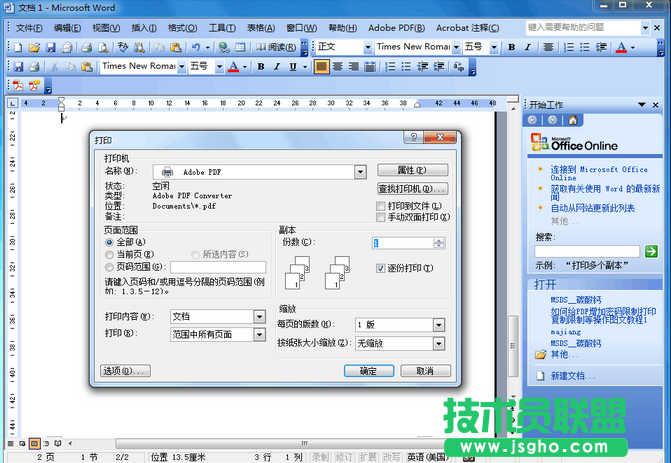Select the 页码范围 radio button
The width and height of the screenshot is (671, 463).
109,267
